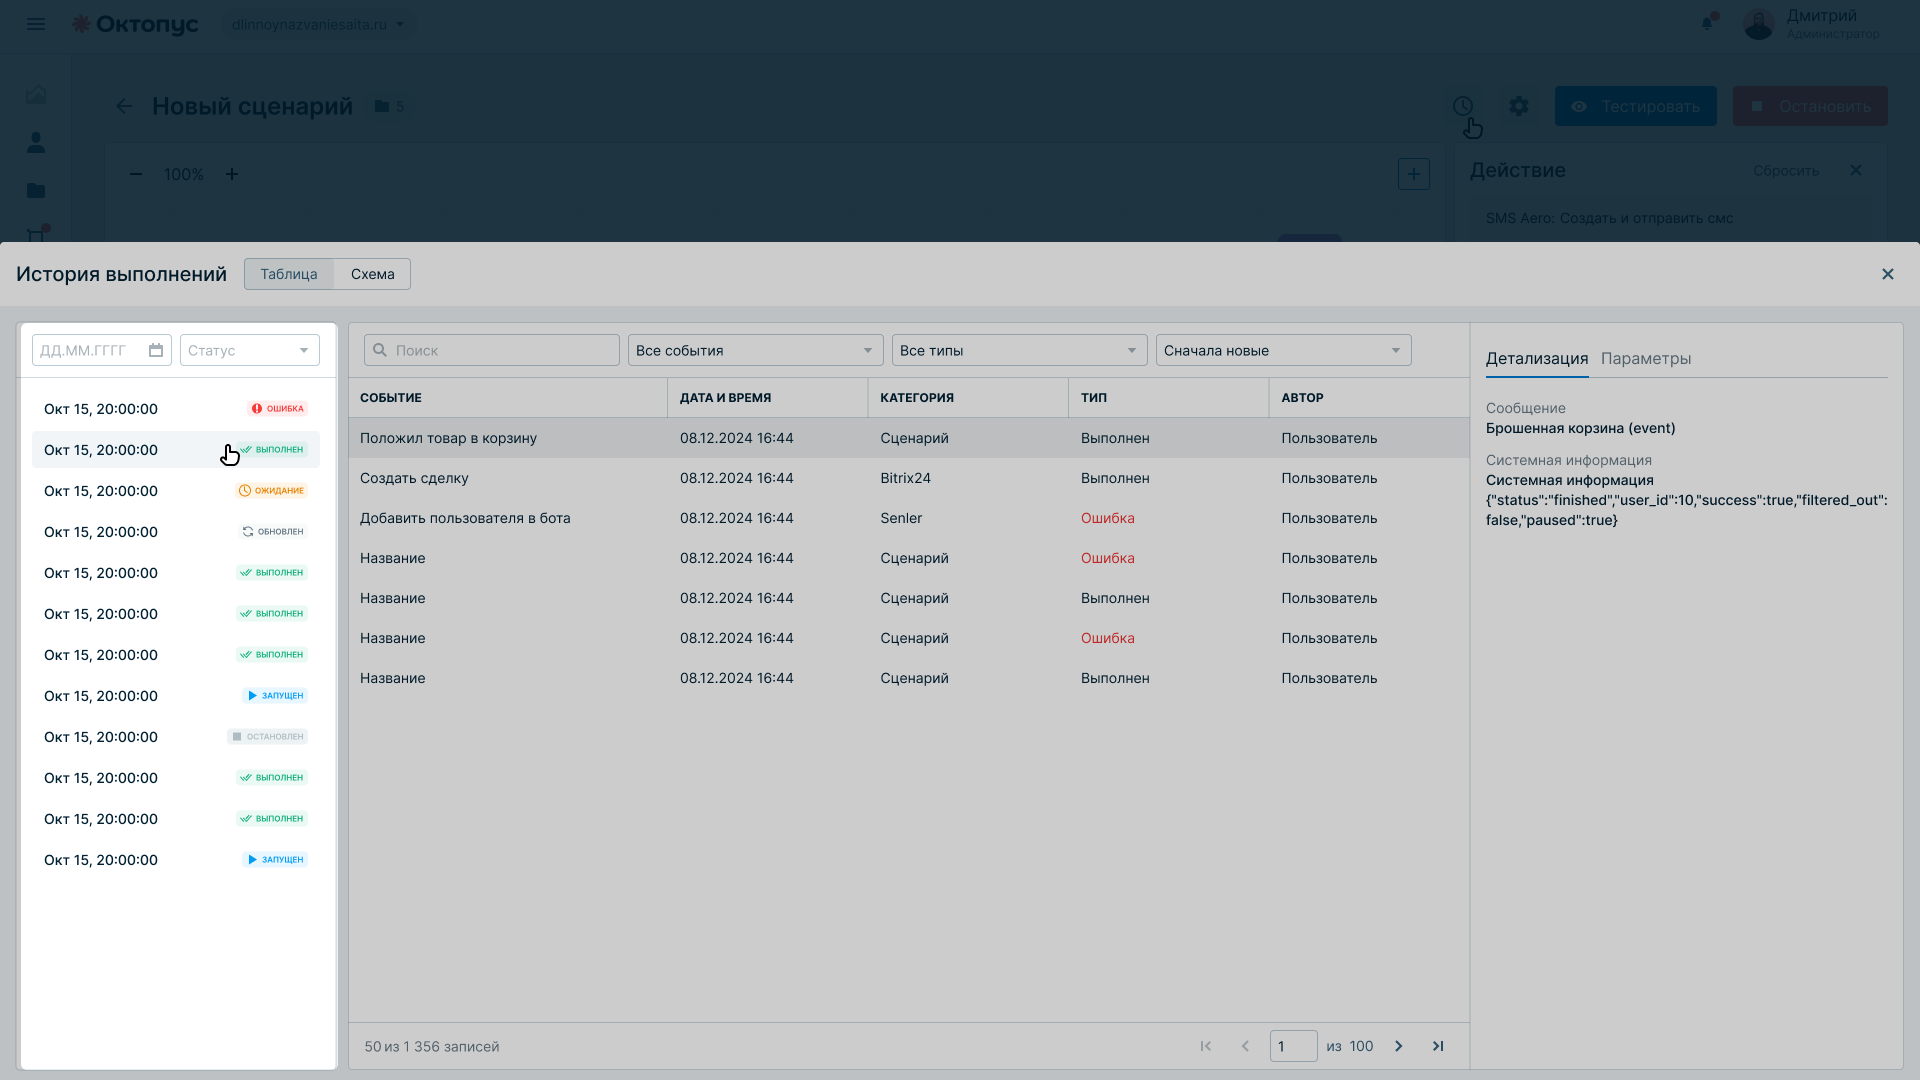The width and height of the screenshot is (1920, 1080).
Task: Select the Создать сделку event row
Action: (909, 478)
